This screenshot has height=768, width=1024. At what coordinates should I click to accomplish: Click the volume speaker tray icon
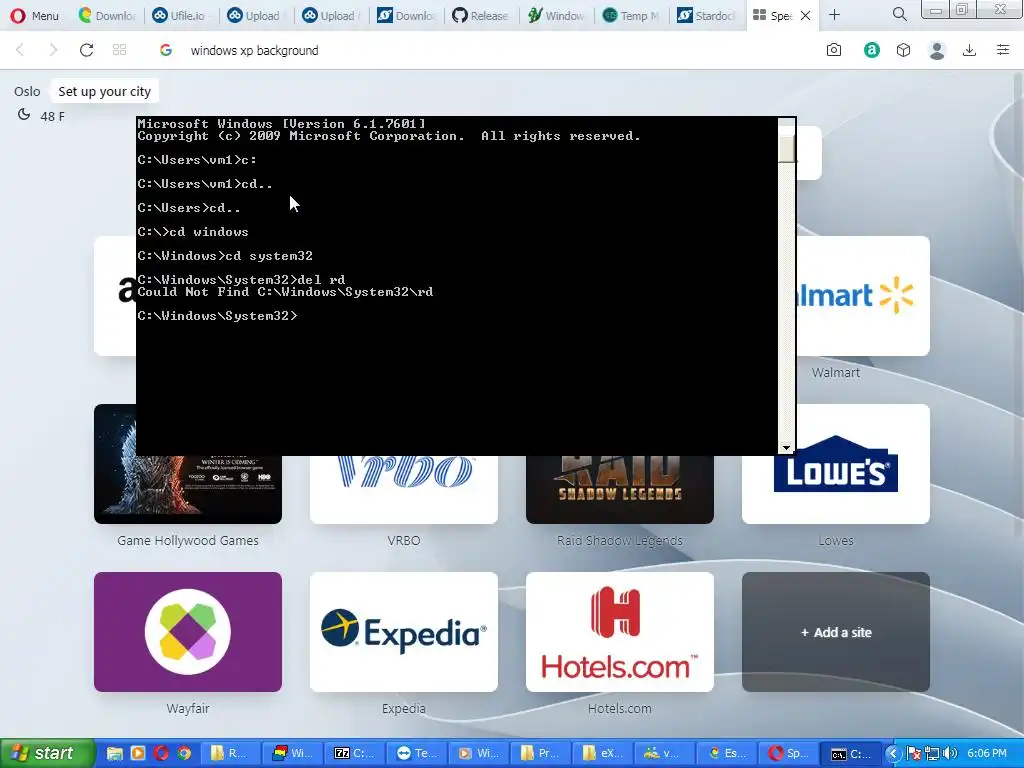tap(950, 754)
